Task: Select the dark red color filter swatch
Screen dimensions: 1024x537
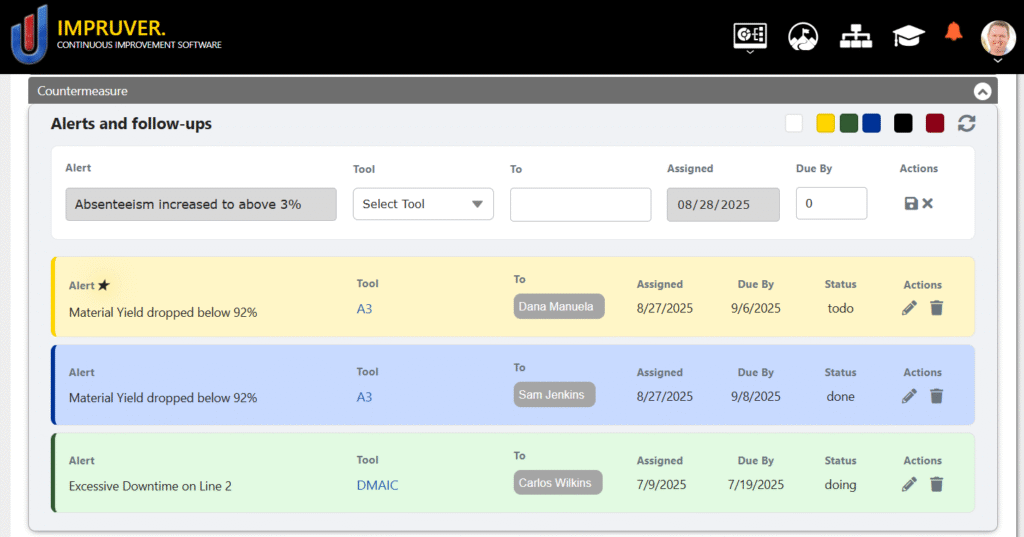Action: pos(935,123)
